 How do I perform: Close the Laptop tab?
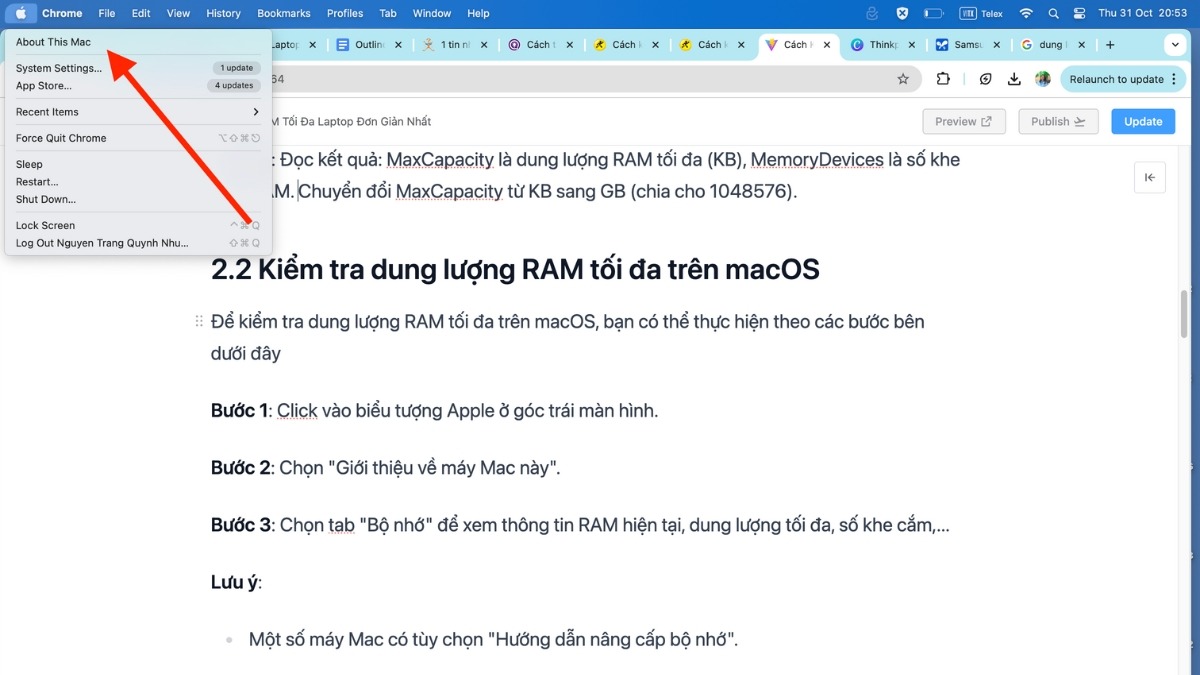tap(312, 45)
